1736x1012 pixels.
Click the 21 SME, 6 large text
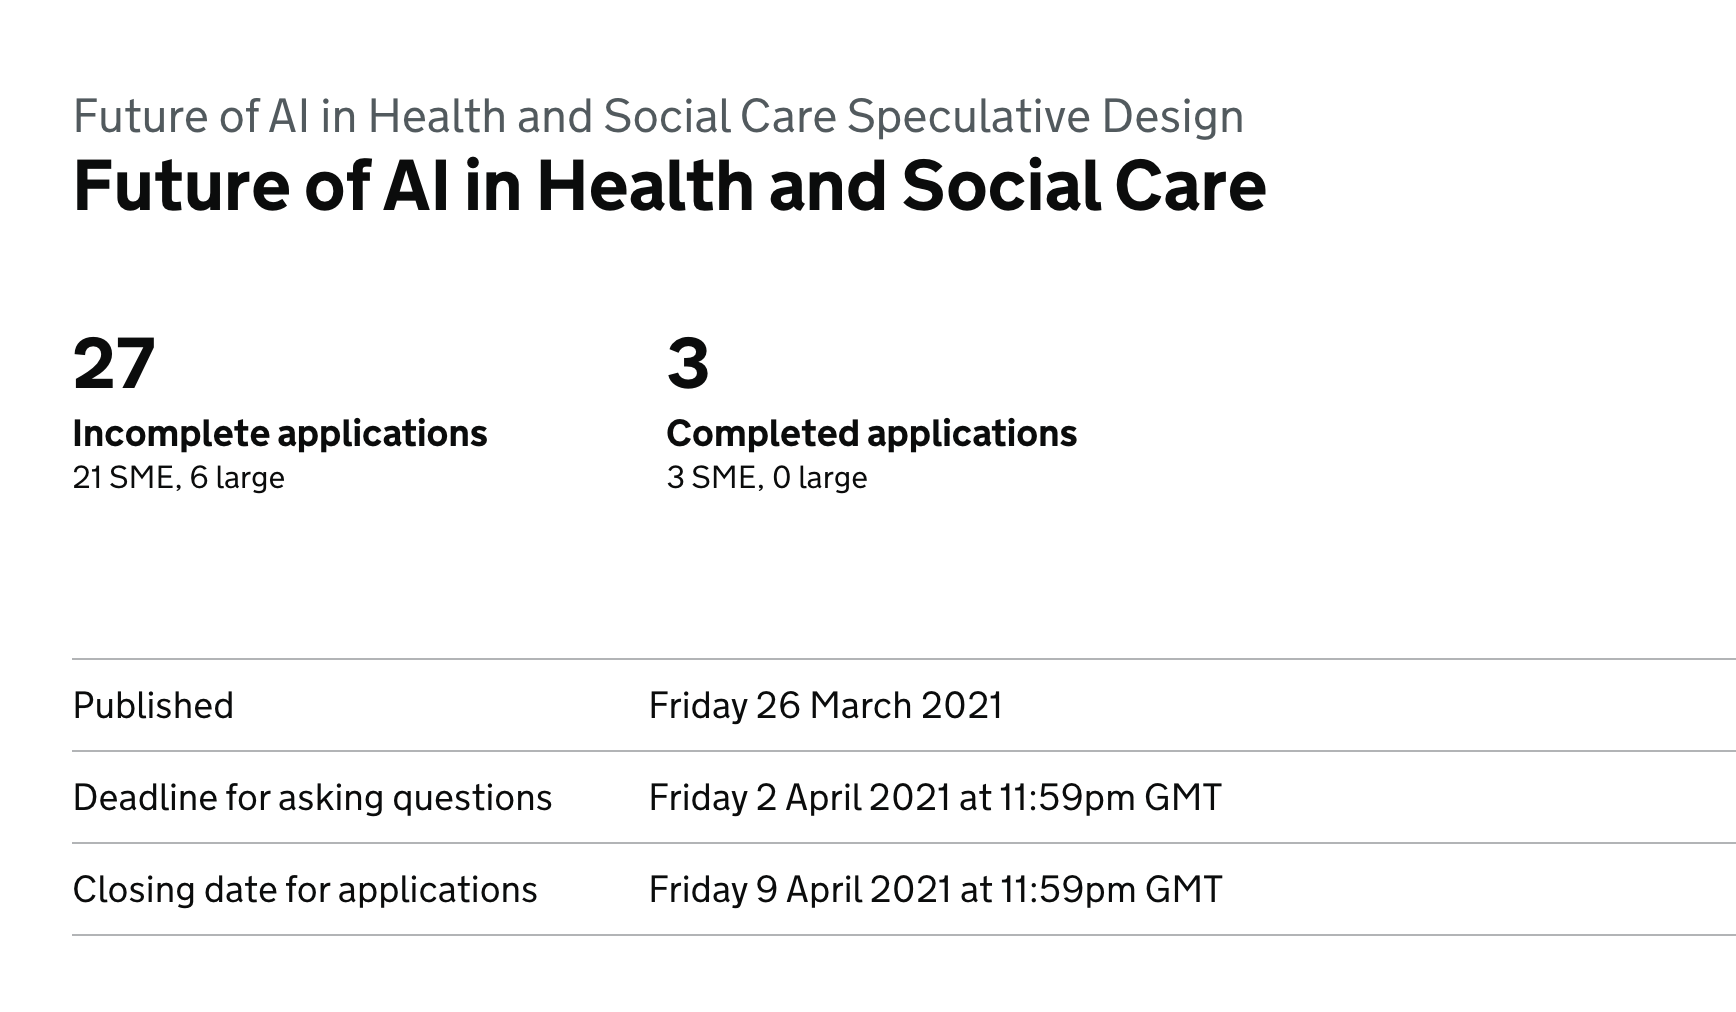click(x=179, y=478)
